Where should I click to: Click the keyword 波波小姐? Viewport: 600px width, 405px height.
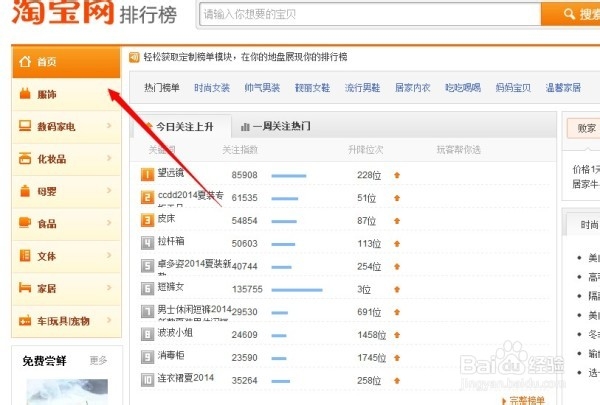pyautogui.click(x=175, y=332)
